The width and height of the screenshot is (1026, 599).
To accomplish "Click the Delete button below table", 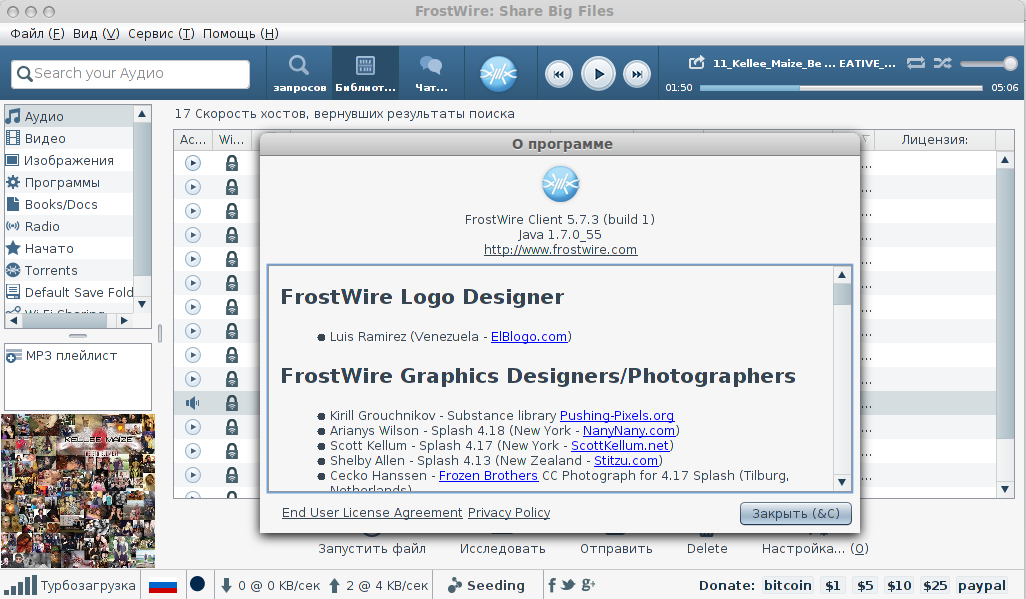I will coord(707,549).
